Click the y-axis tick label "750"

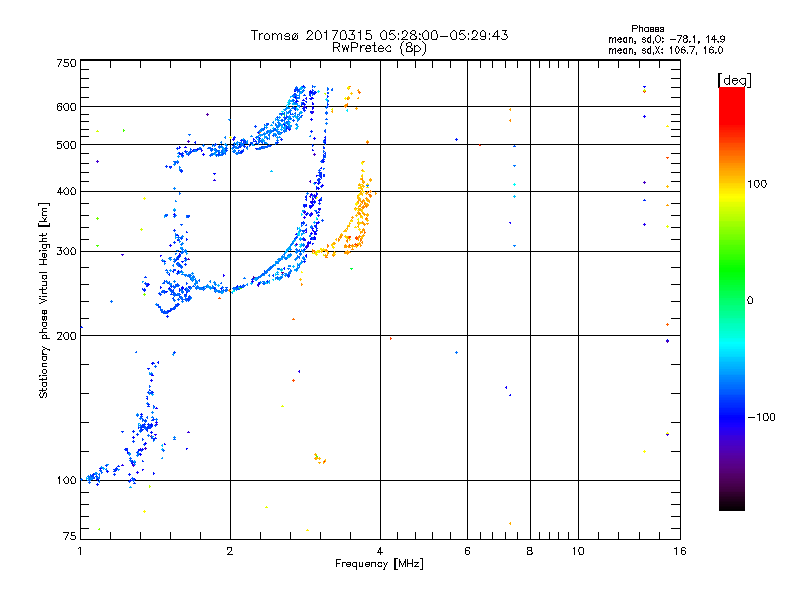pyautogui.click(x=66, y=63)
